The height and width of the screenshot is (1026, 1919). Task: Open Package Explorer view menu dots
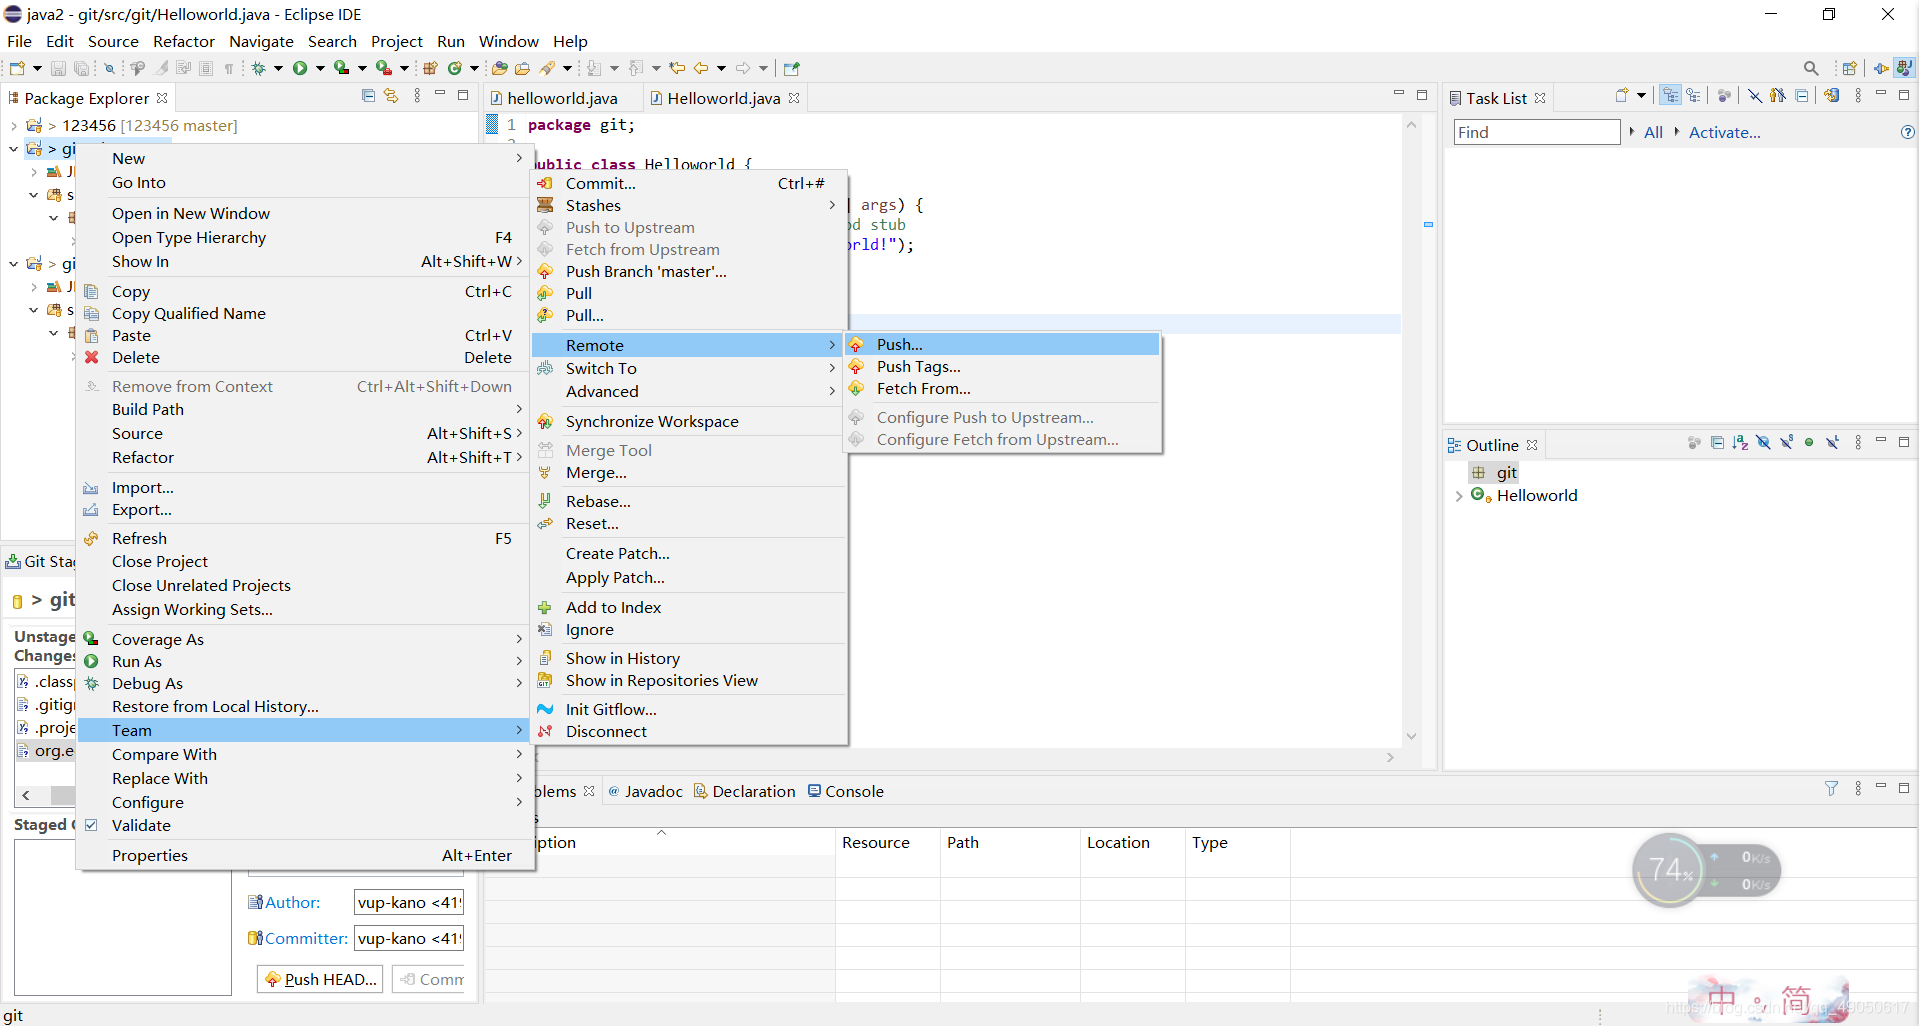[x=417, y=96]
